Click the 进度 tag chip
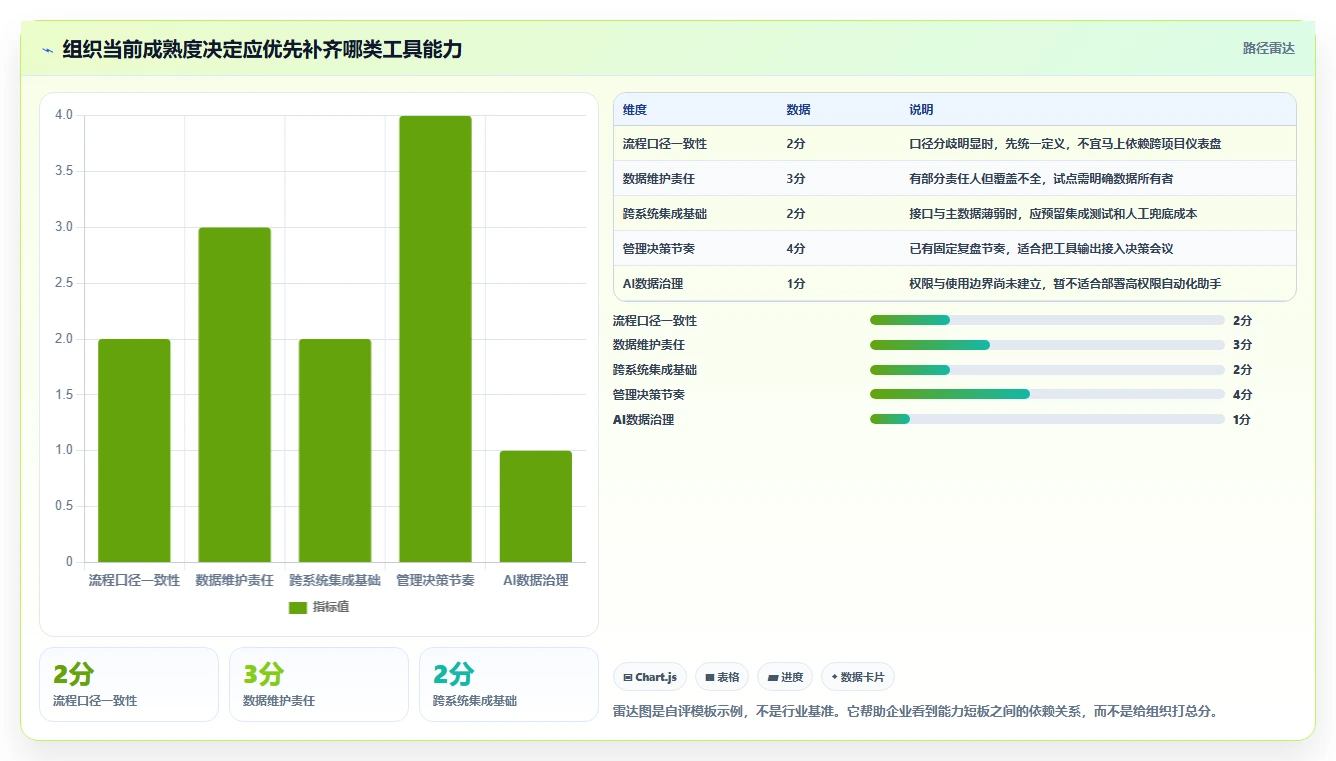Image resolution: width=1336 pixels, height=761 pixels. click(x=785, y=677)
